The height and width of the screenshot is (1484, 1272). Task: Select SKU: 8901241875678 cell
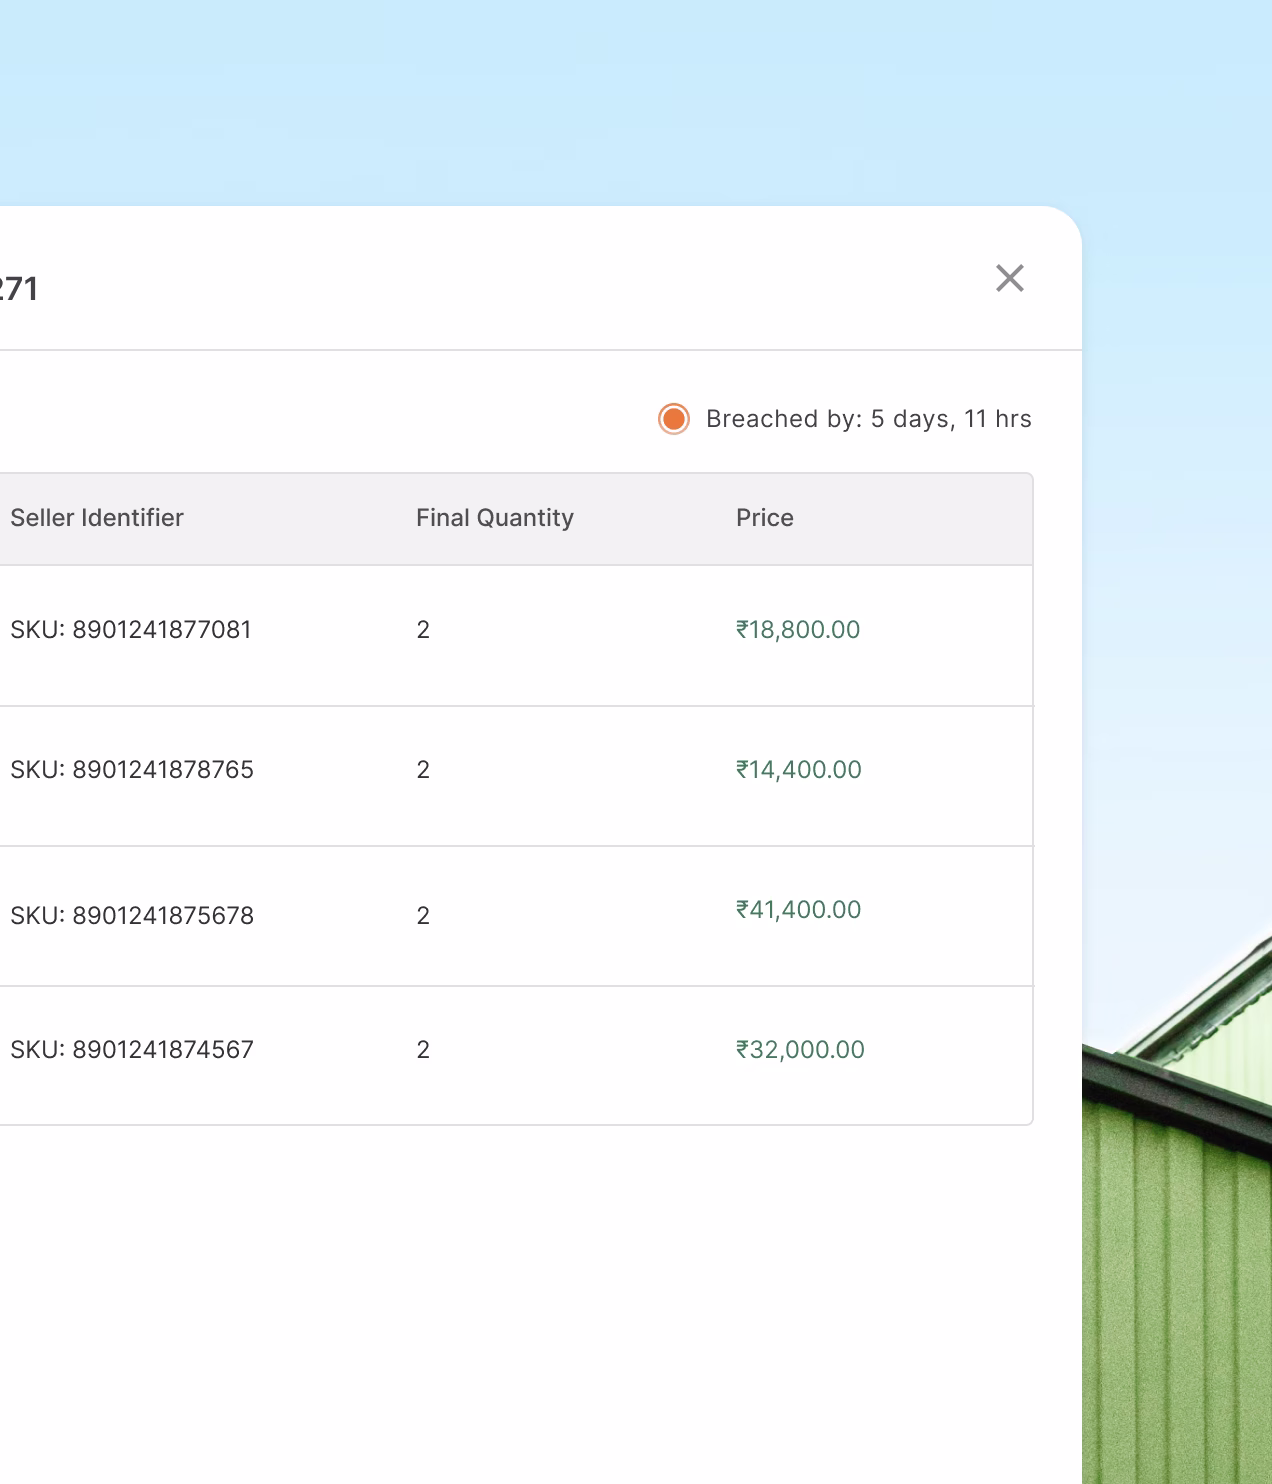[132, 916]
